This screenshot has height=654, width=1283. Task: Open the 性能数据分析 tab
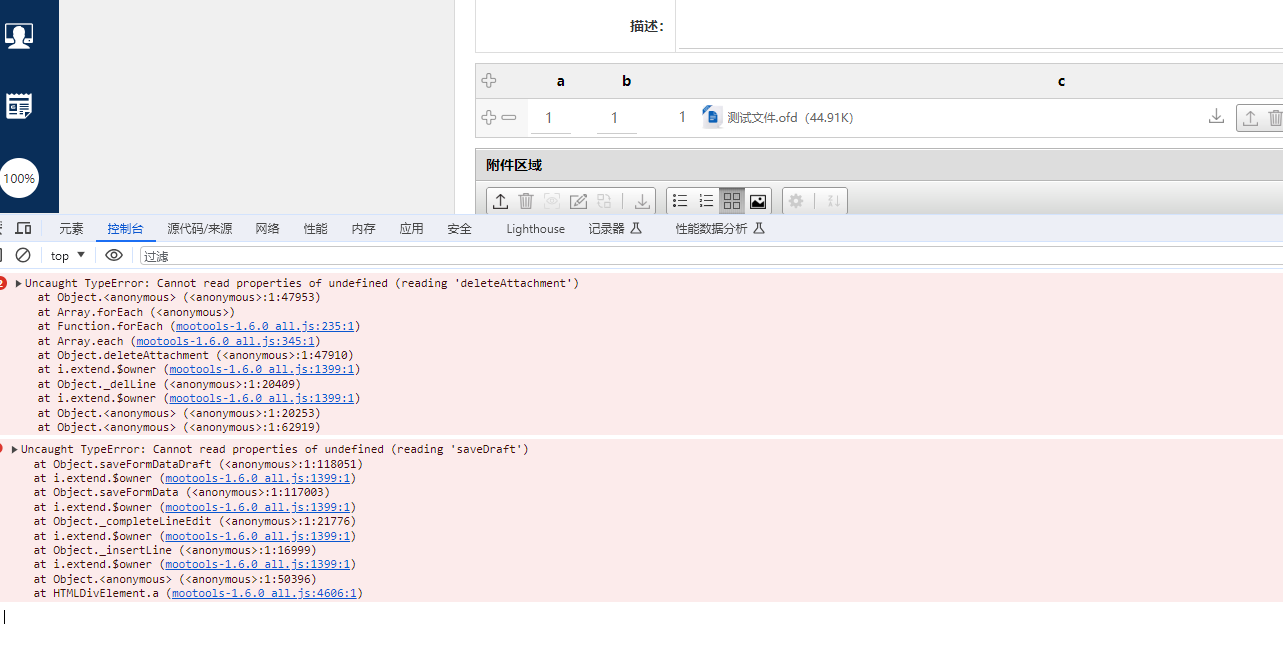click(x=720, y=229)
